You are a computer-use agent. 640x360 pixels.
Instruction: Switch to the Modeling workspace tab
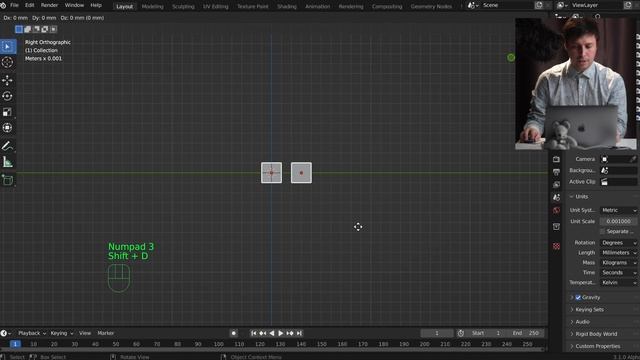coord(153,7)
